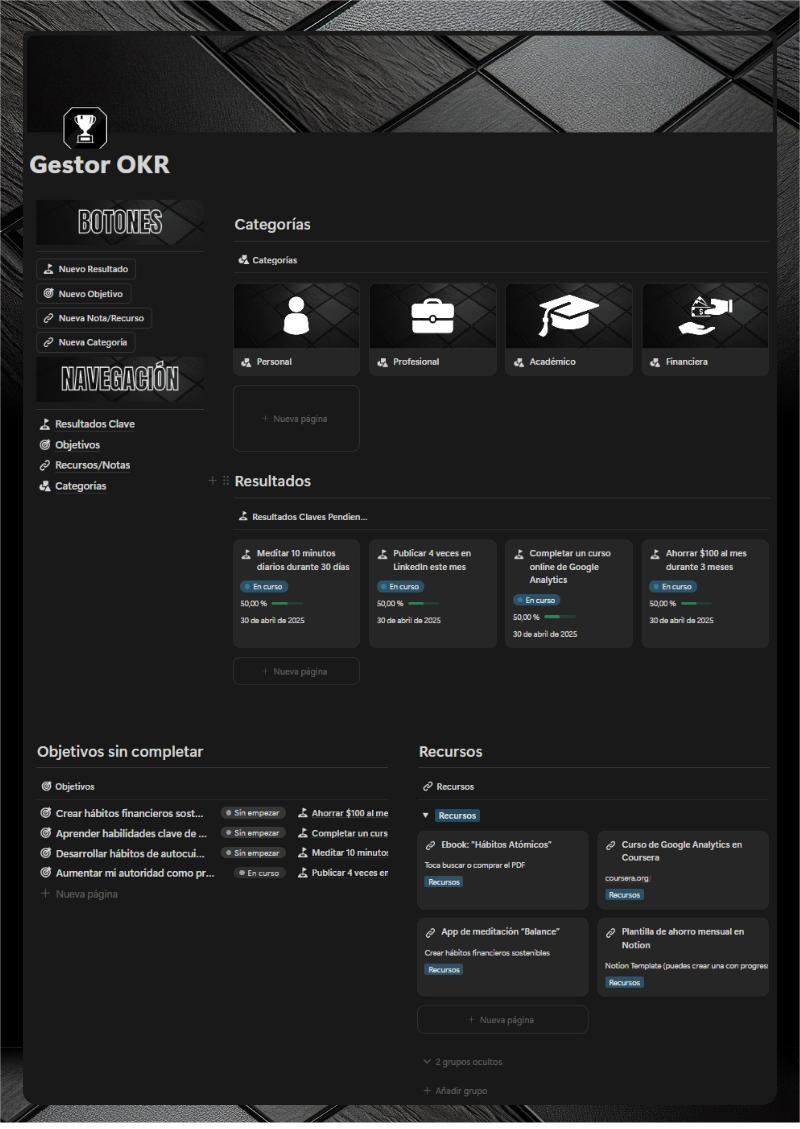
Task: Select the Recursos view tab
Action: pyautogui.click(x=448, y=787)
